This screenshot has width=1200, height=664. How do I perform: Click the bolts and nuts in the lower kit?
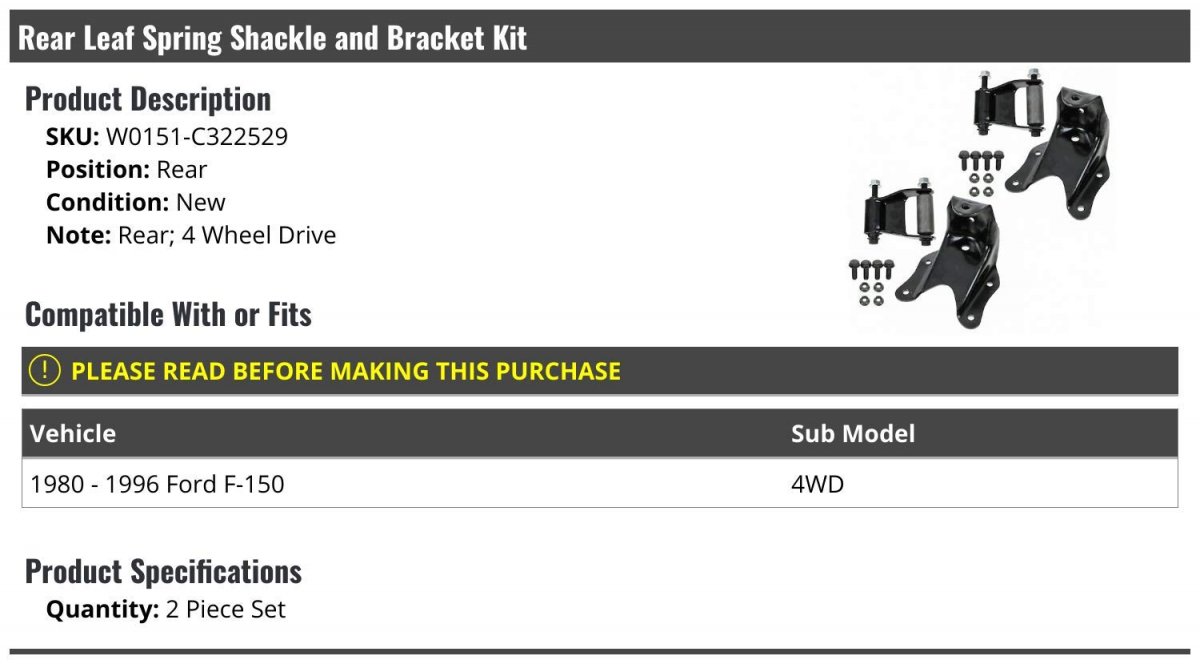871,282
